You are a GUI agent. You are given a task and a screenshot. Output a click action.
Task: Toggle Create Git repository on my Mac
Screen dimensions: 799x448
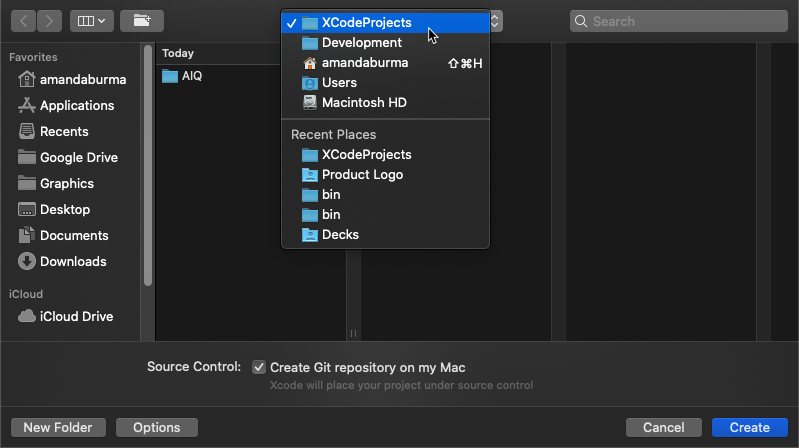tap(259, 367)
